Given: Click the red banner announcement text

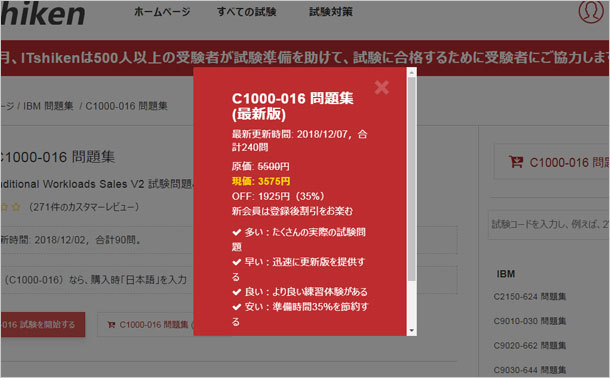Looking at the screenshot, I should pyautogui.click(x=305, y=58).
